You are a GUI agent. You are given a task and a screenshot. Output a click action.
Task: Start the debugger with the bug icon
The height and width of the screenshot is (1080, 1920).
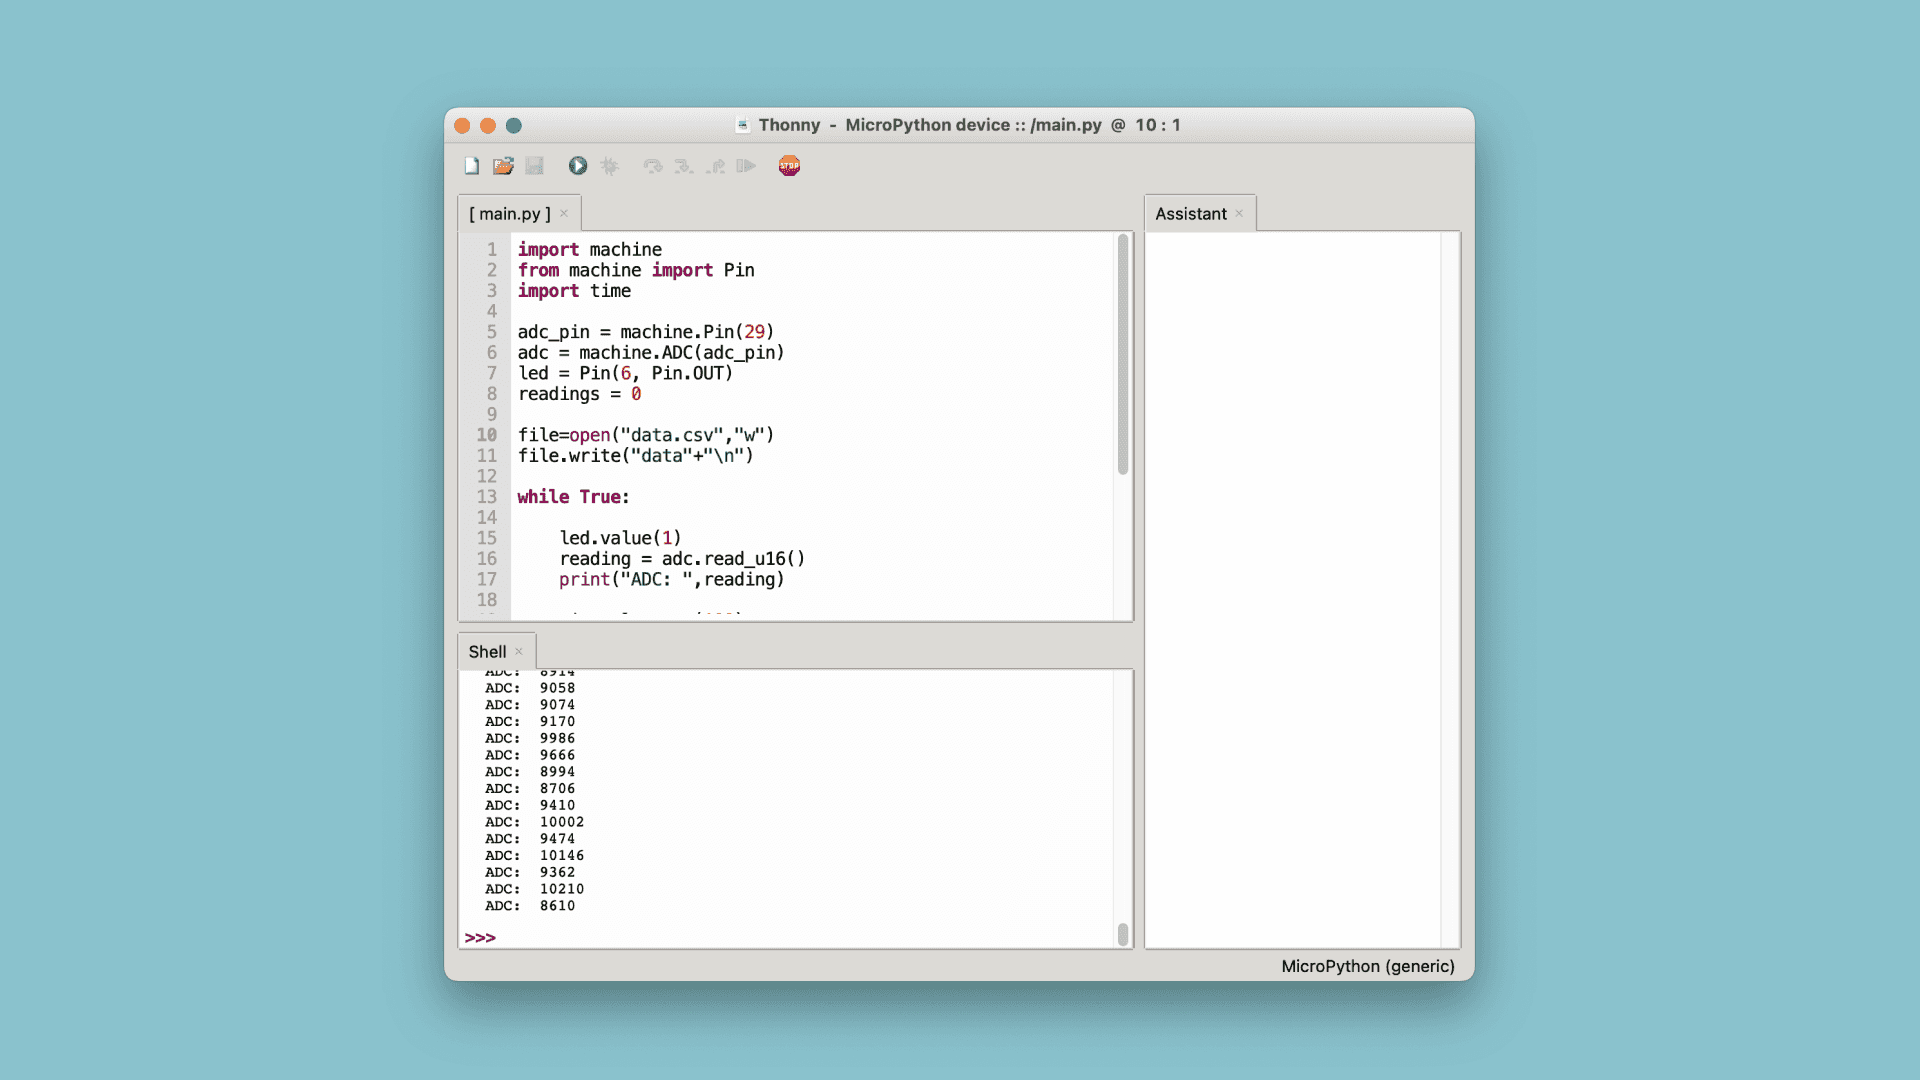[610, 166]
